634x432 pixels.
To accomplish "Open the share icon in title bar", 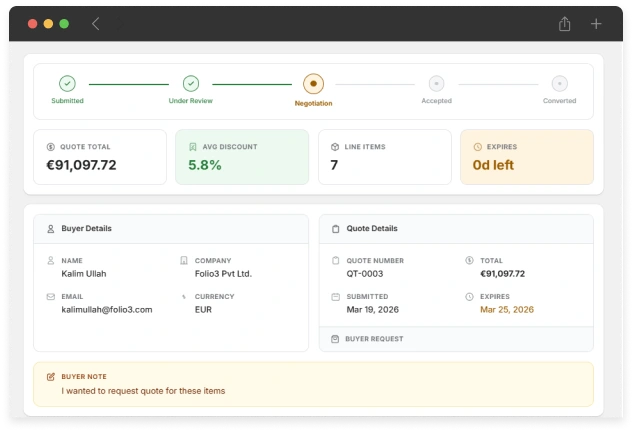I will click(x=564, y=24).
